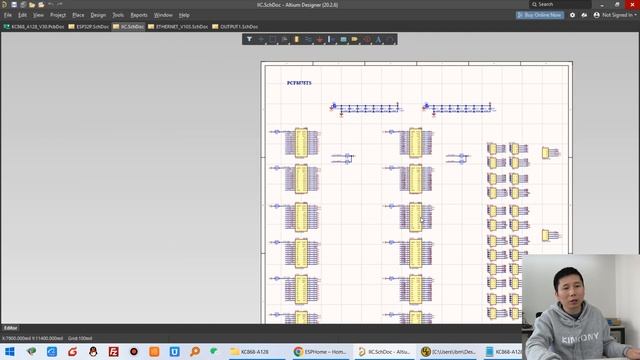Open the View menu

(x=38, y=15)
